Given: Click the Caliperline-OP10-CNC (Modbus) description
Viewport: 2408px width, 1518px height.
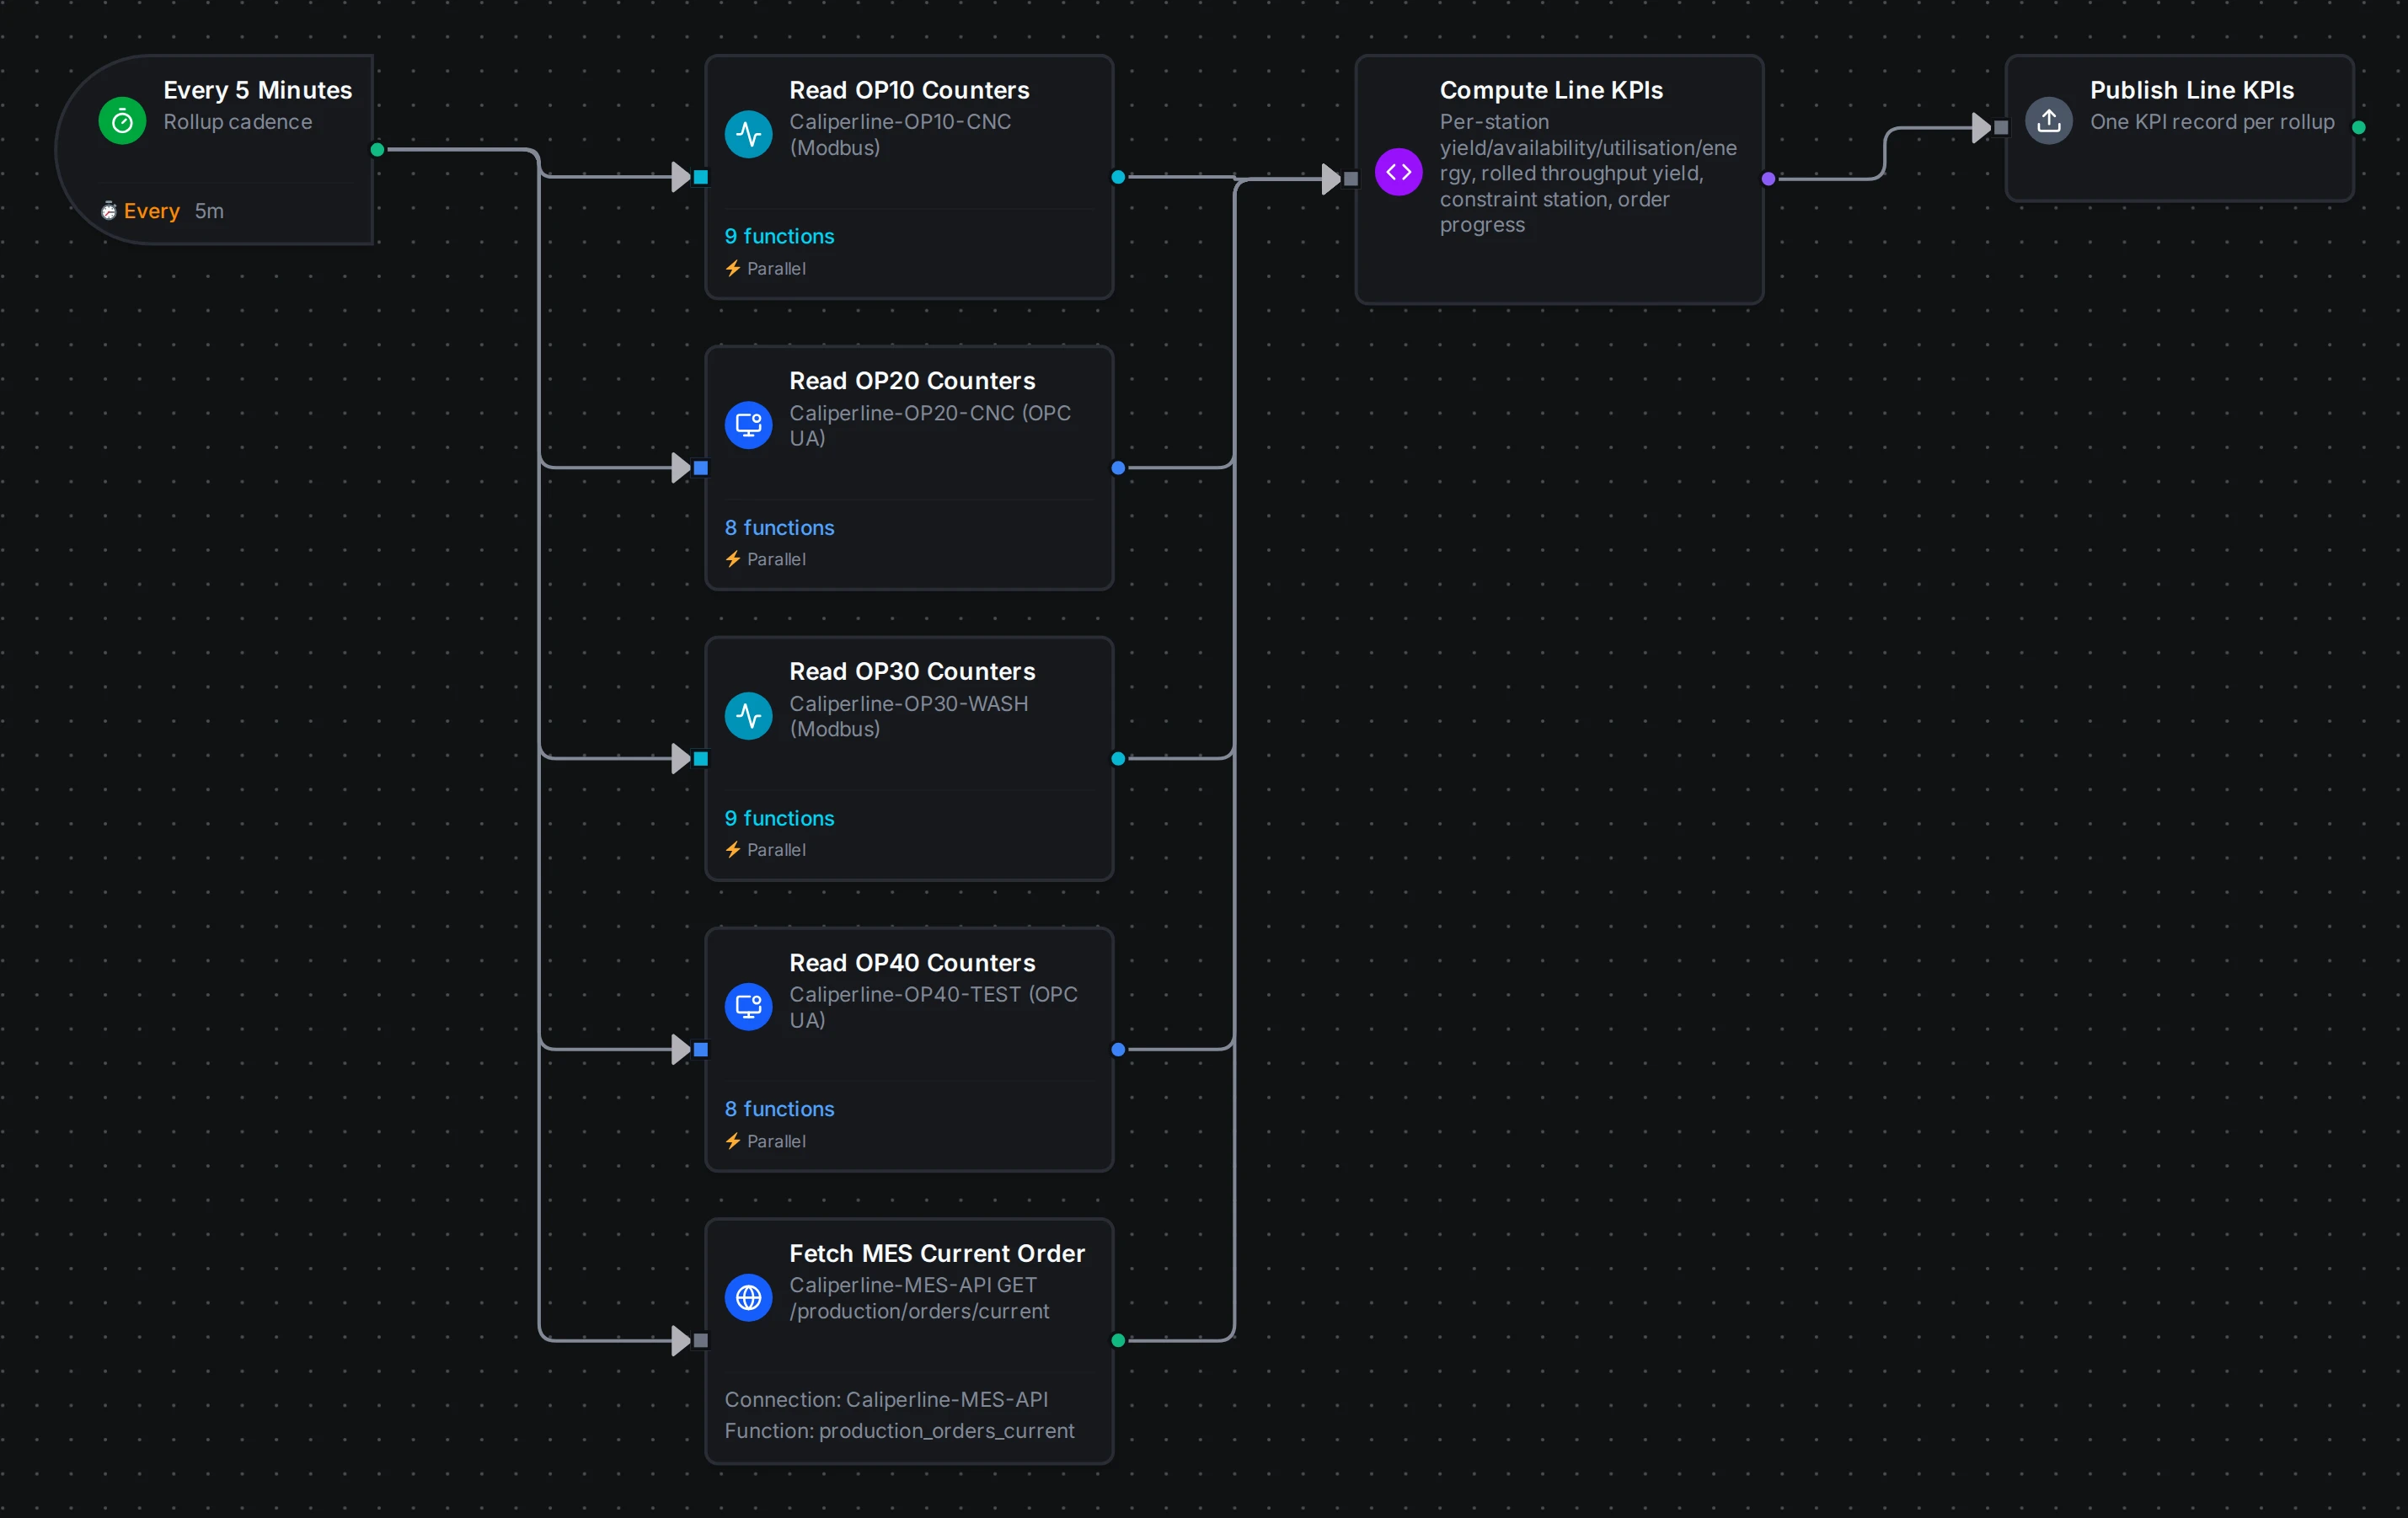Looking at the screenshot, I should (x=900, y=134).
